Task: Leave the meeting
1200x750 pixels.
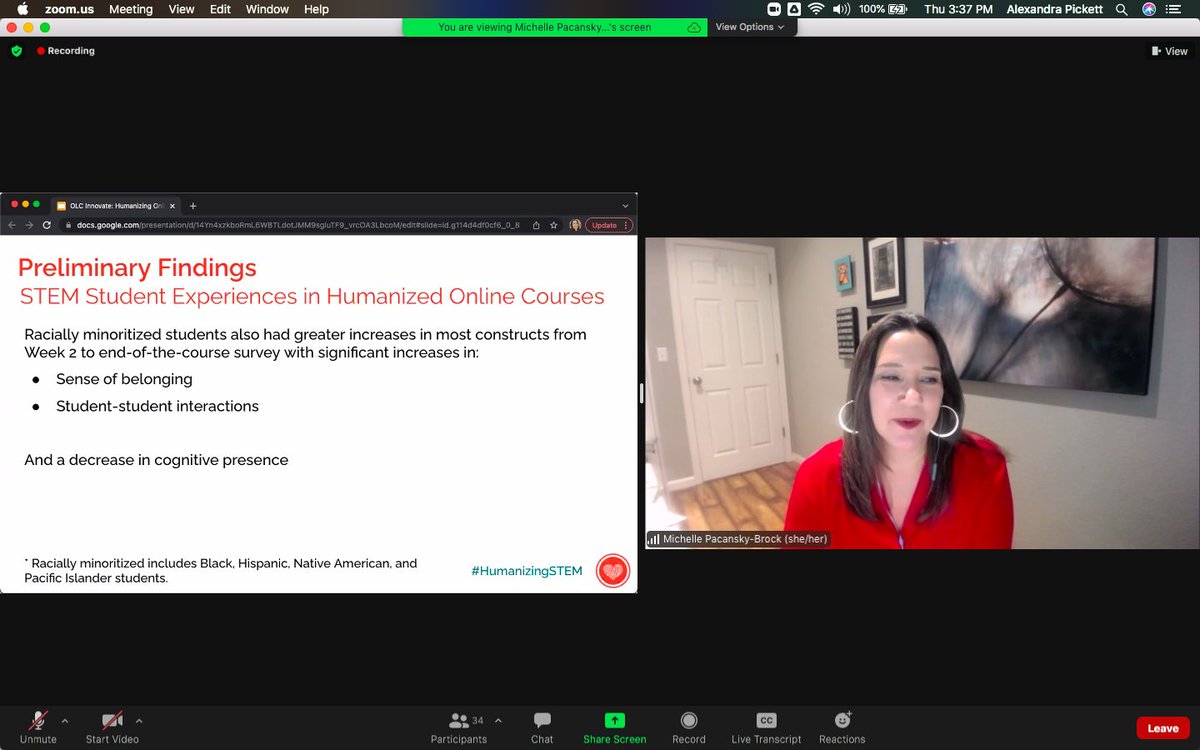Action: click(x=1163, y=728)
